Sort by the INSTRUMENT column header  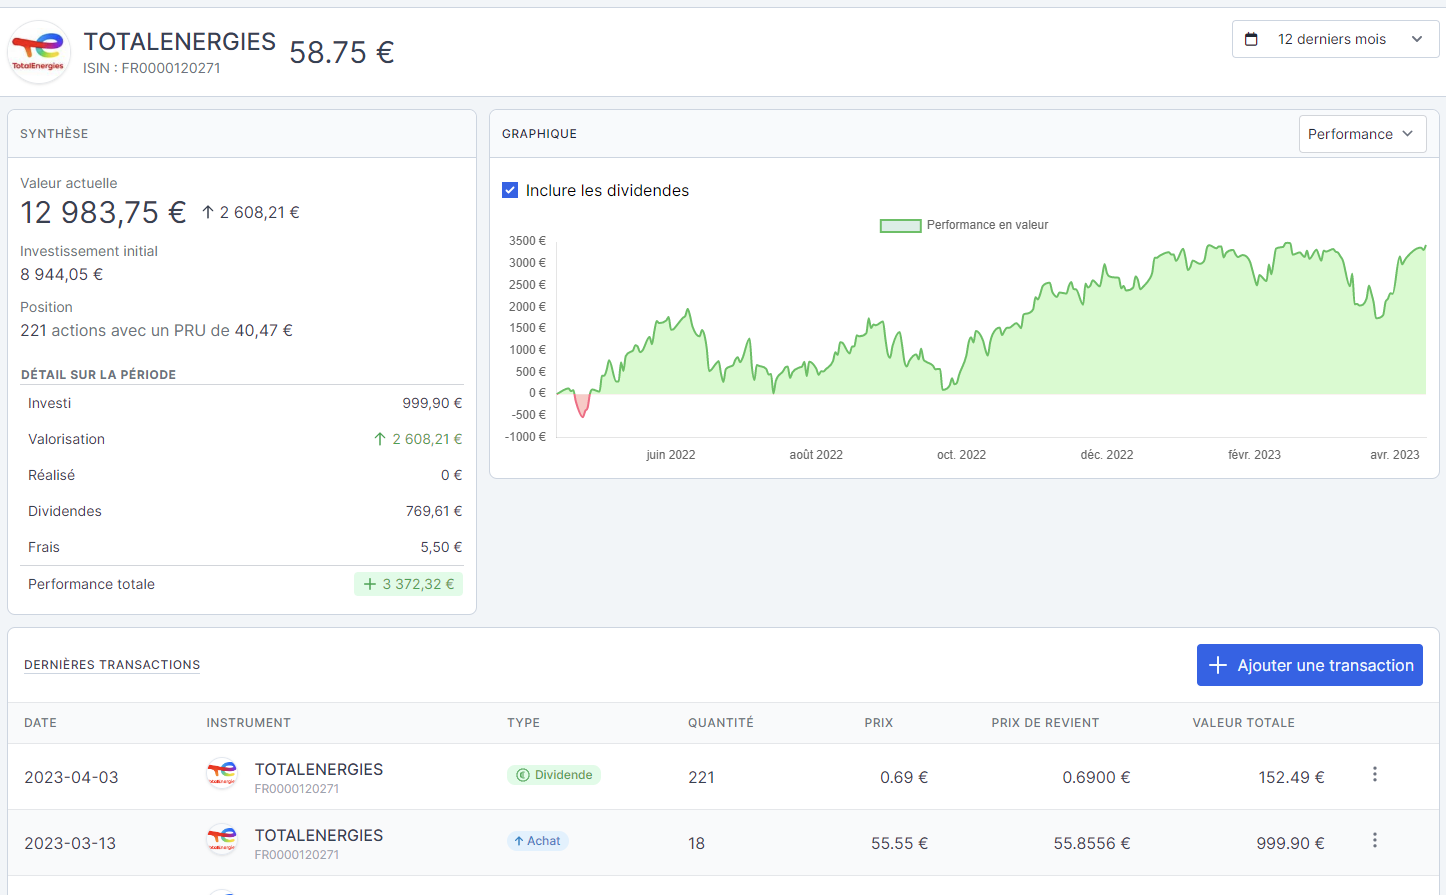click(248, 723)
